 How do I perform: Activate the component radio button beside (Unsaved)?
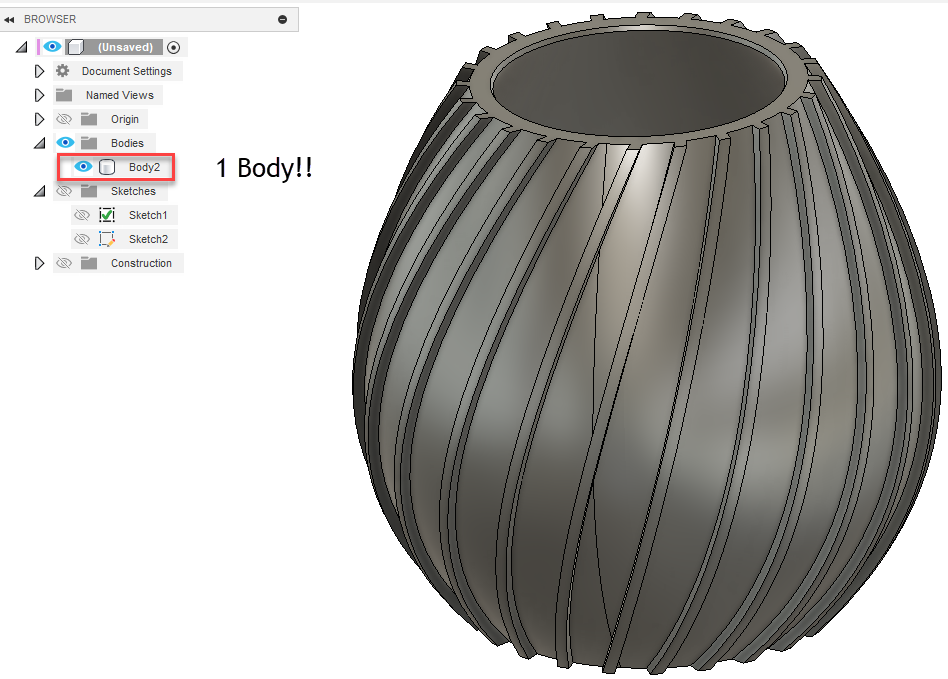pyautogui.click(x=171, y=46)
